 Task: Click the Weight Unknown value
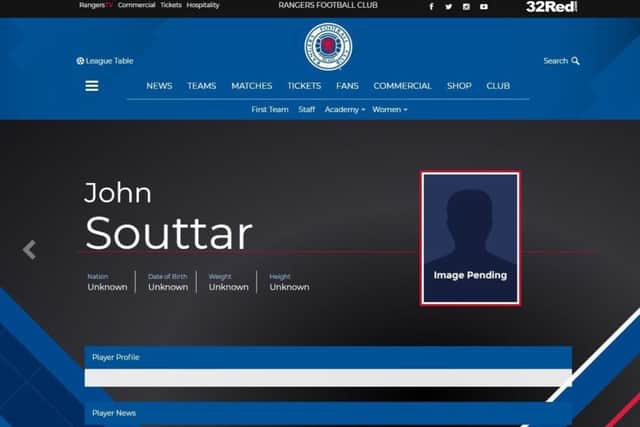[229, 287]
